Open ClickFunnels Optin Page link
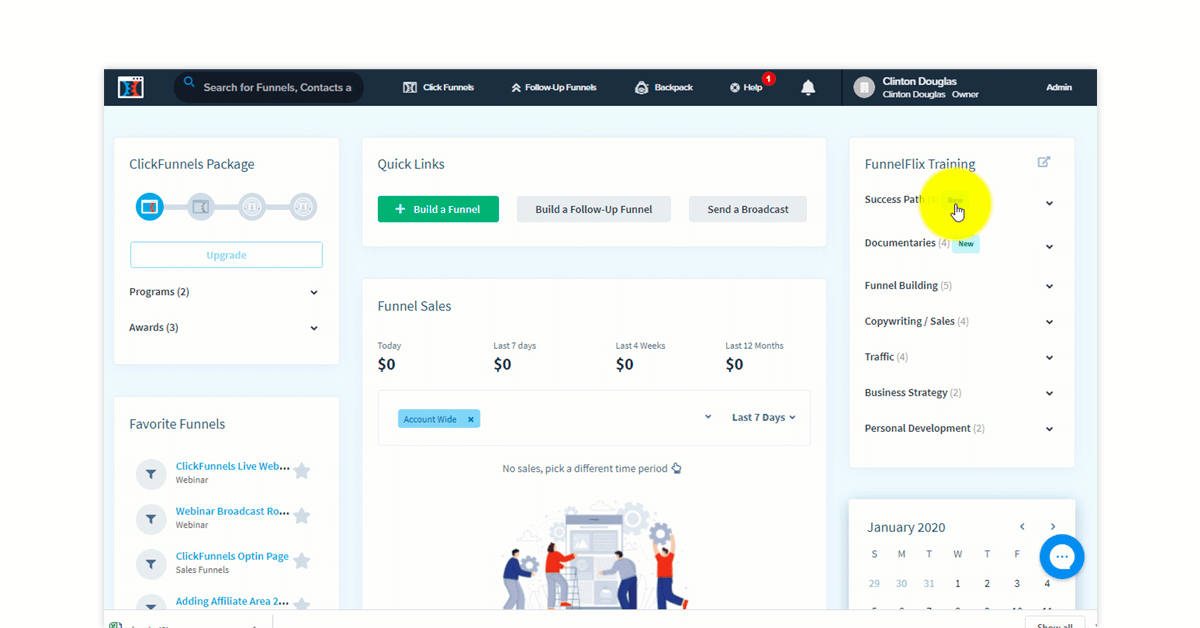 (x=232, y=556)
